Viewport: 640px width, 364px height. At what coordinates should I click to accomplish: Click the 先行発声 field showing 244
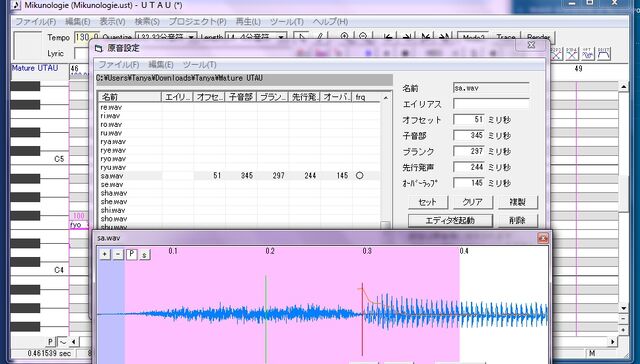point(469,167)
